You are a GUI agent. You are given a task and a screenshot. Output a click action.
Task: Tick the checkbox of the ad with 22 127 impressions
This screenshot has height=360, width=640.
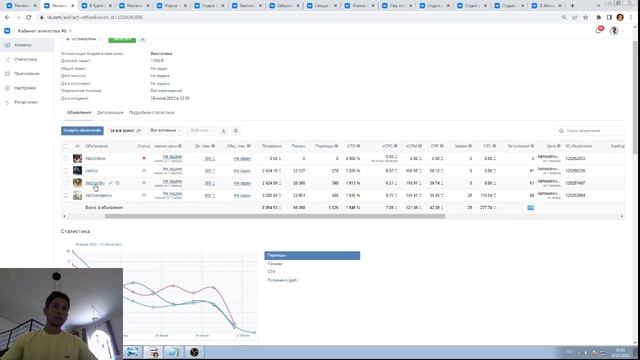(66, 171)
